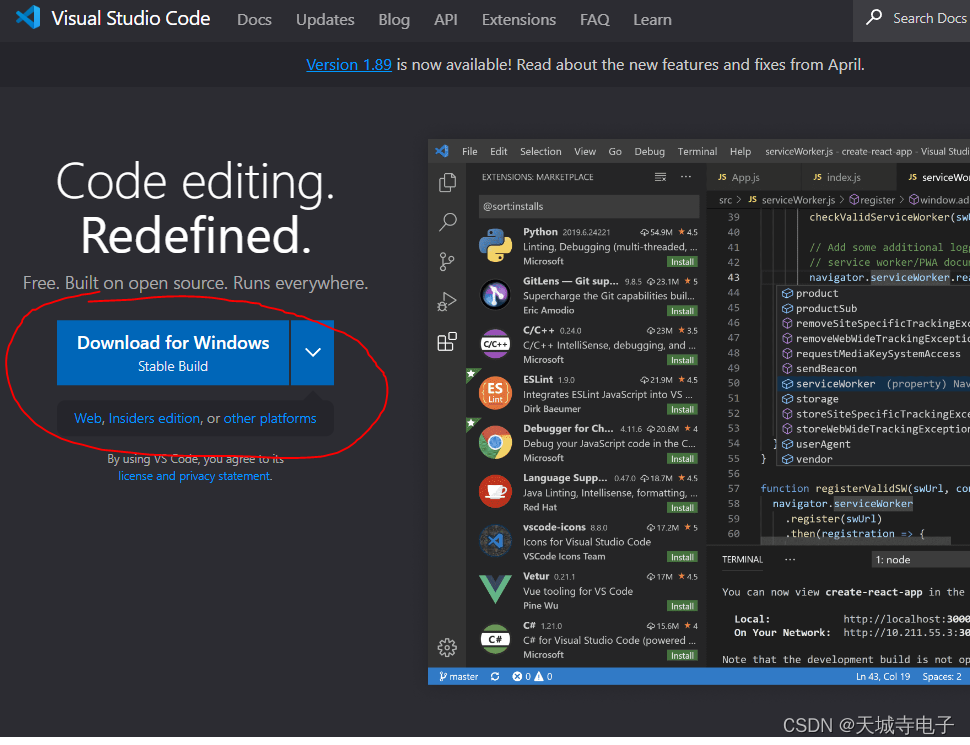Install the ESLint extension
Viewport: 970px width, 745px height.
tap(682, 409)
